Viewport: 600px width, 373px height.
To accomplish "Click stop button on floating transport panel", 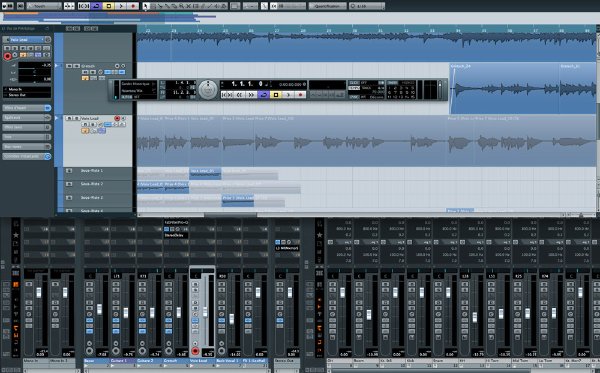I will point(275,94).
